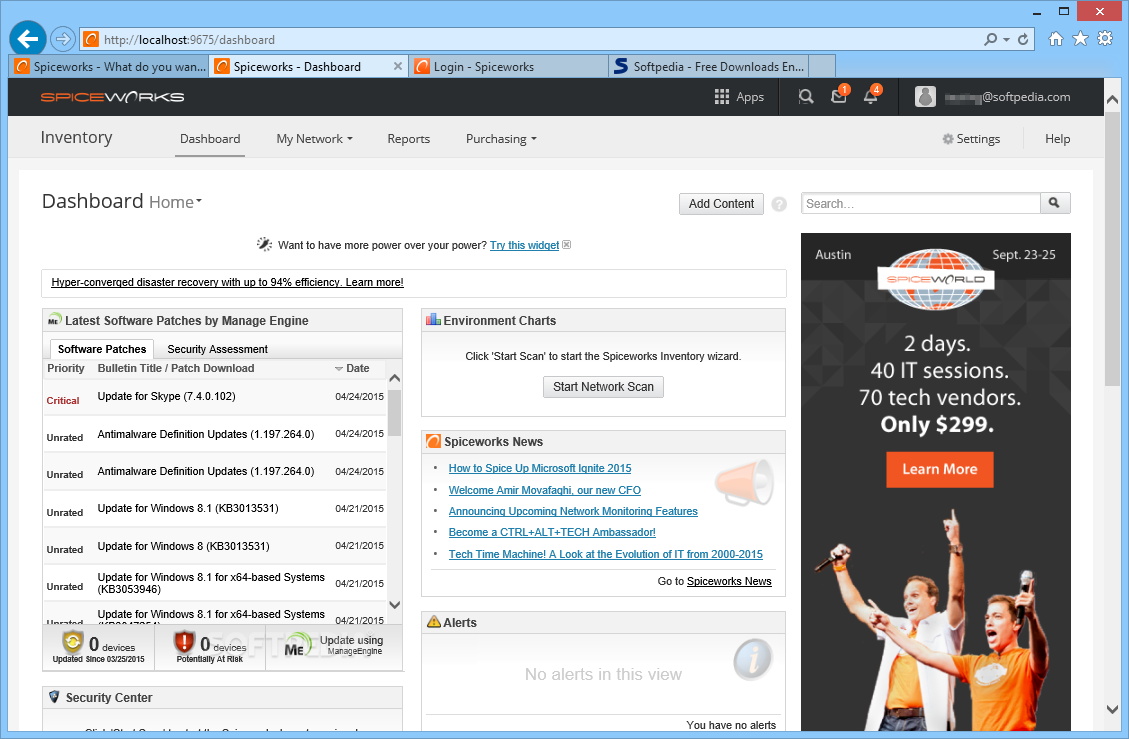Open Hyper-converged disaster recovery link
The height and width of the screenshot is (739, 1129).
click(228, 282)
